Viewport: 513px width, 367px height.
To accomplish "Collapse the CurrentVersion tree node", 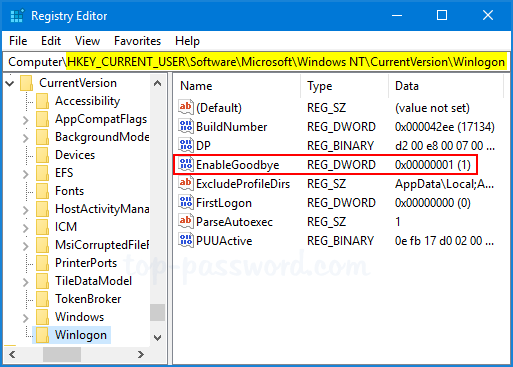I will point(10,83).
